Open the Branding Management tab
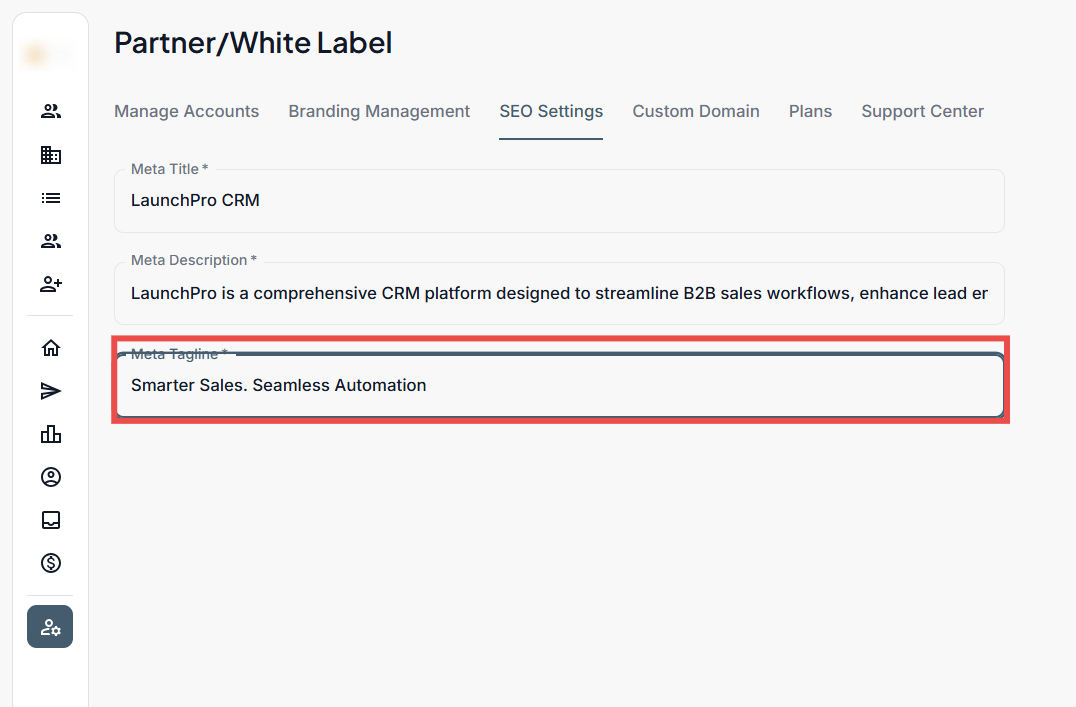 point(379,112)
